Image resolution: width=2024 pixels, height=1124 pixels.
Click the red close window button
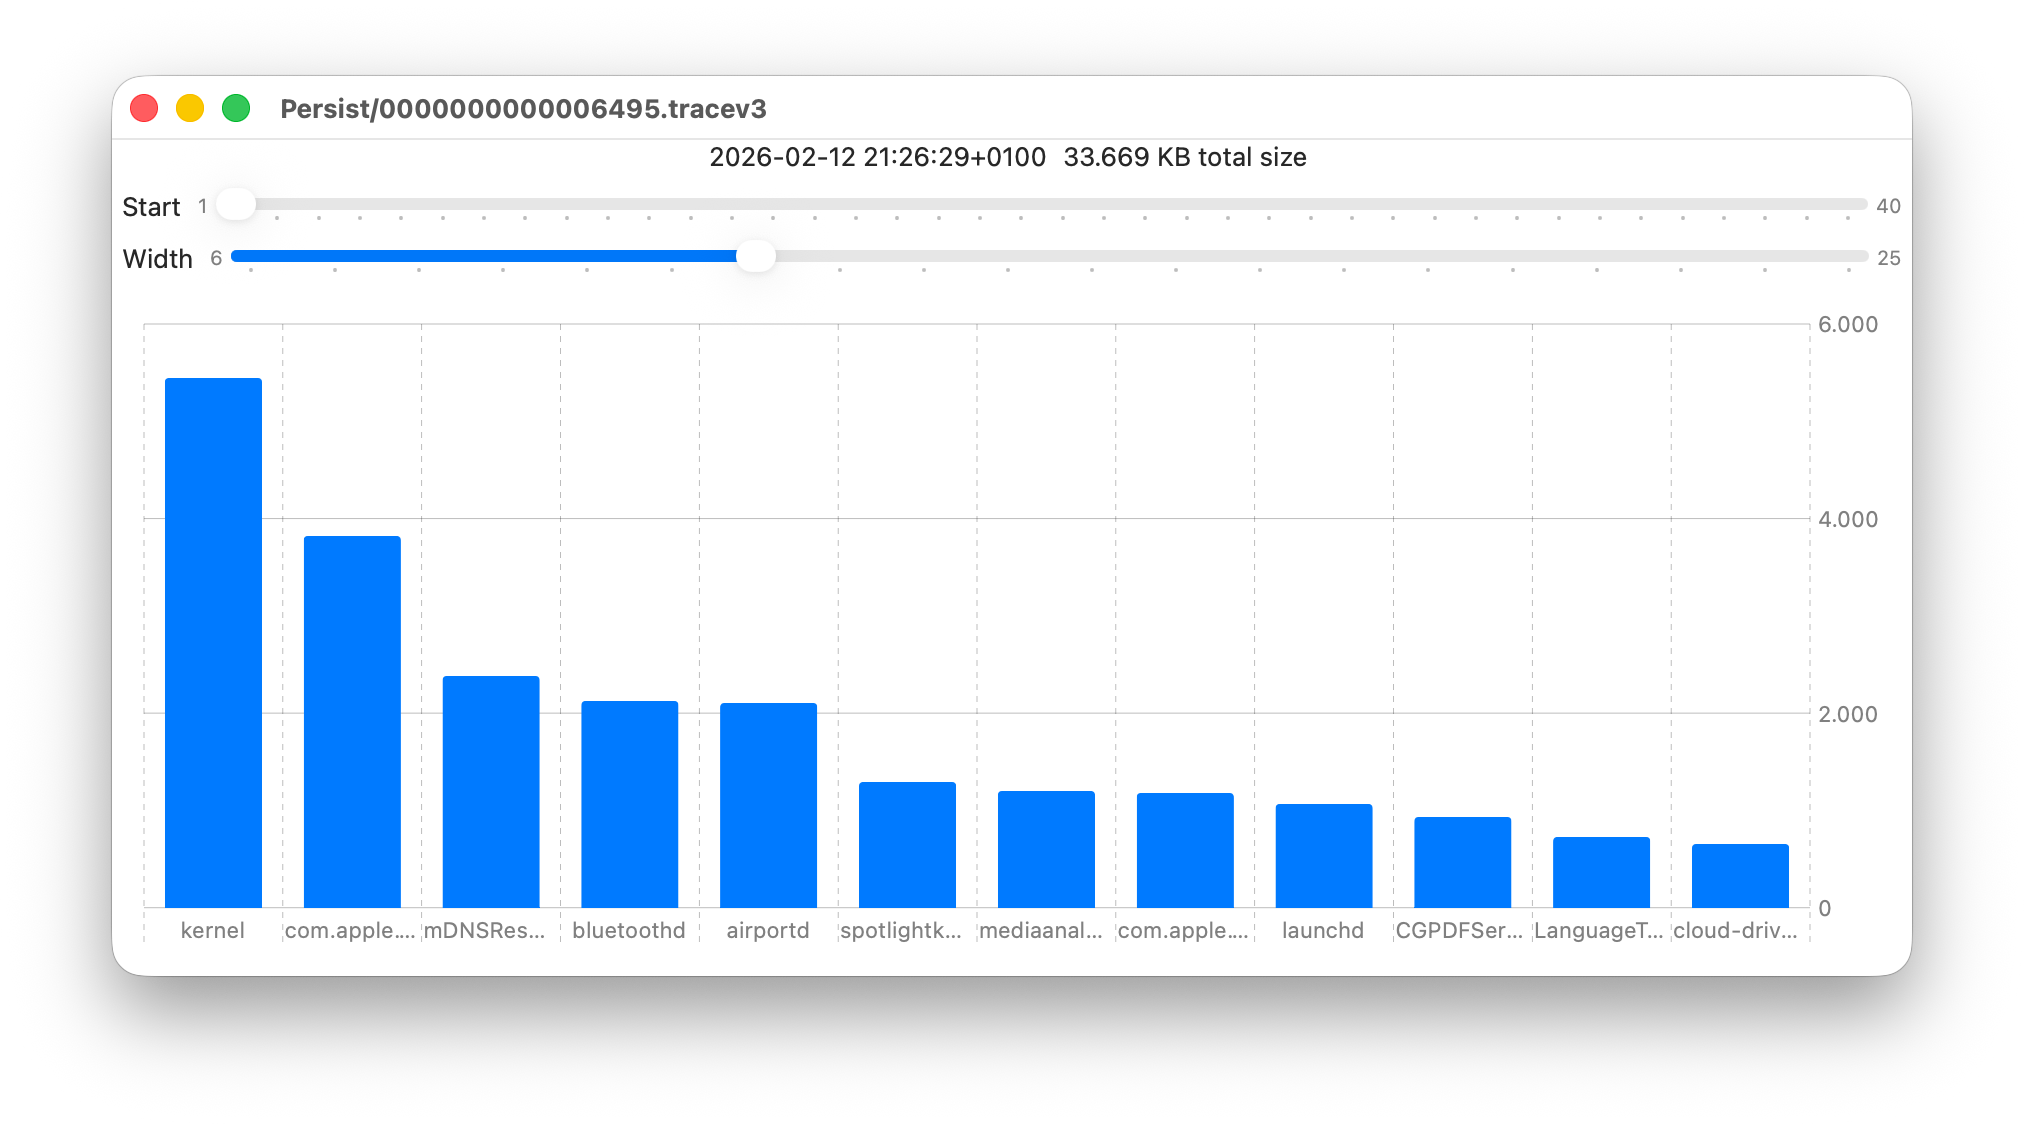(144, 108)
